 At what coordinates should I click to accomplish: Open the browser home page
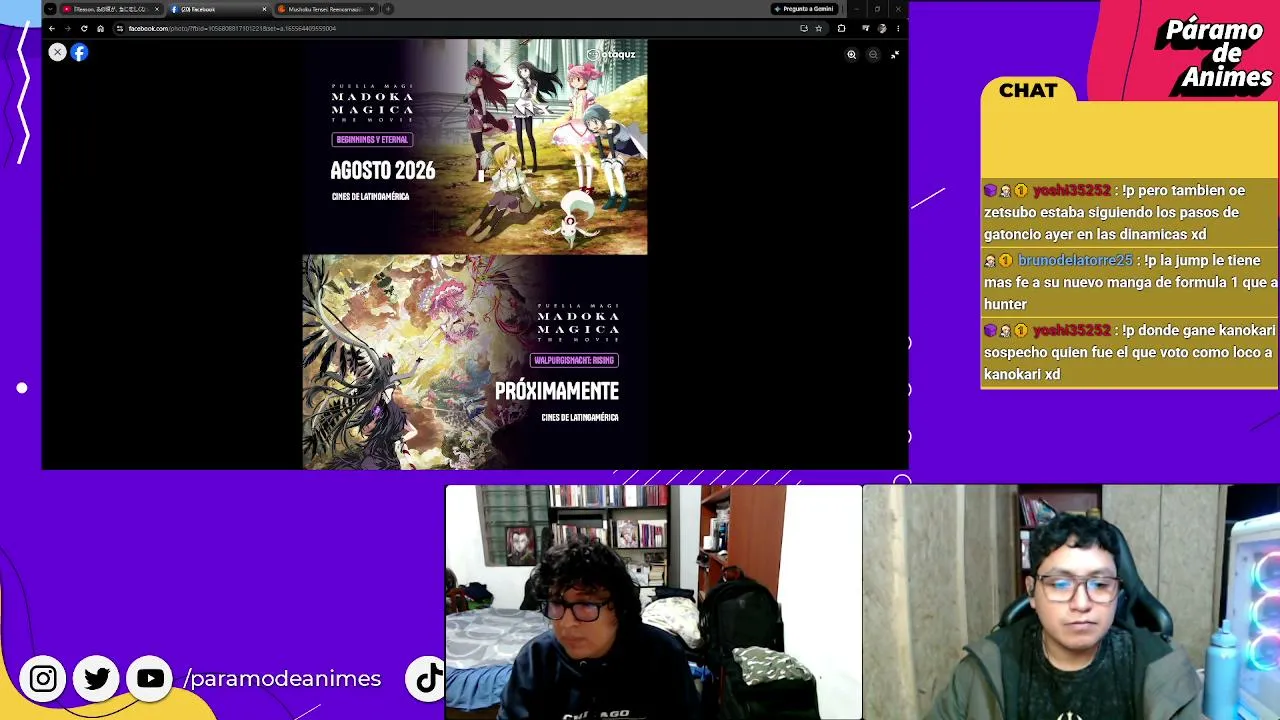[x=100, y=28]
